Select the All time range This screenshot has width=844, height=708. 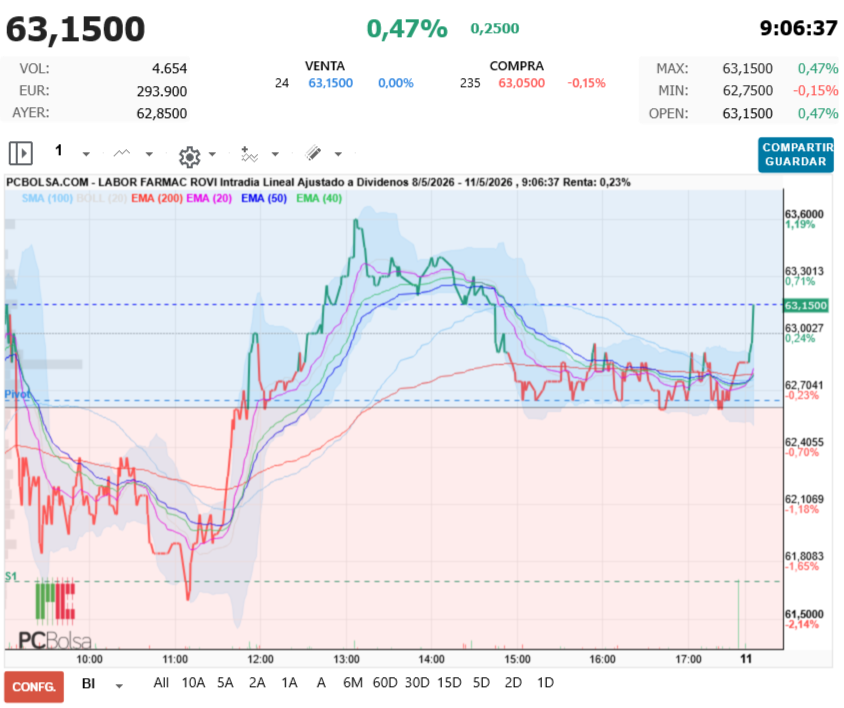tap(161, 683)
